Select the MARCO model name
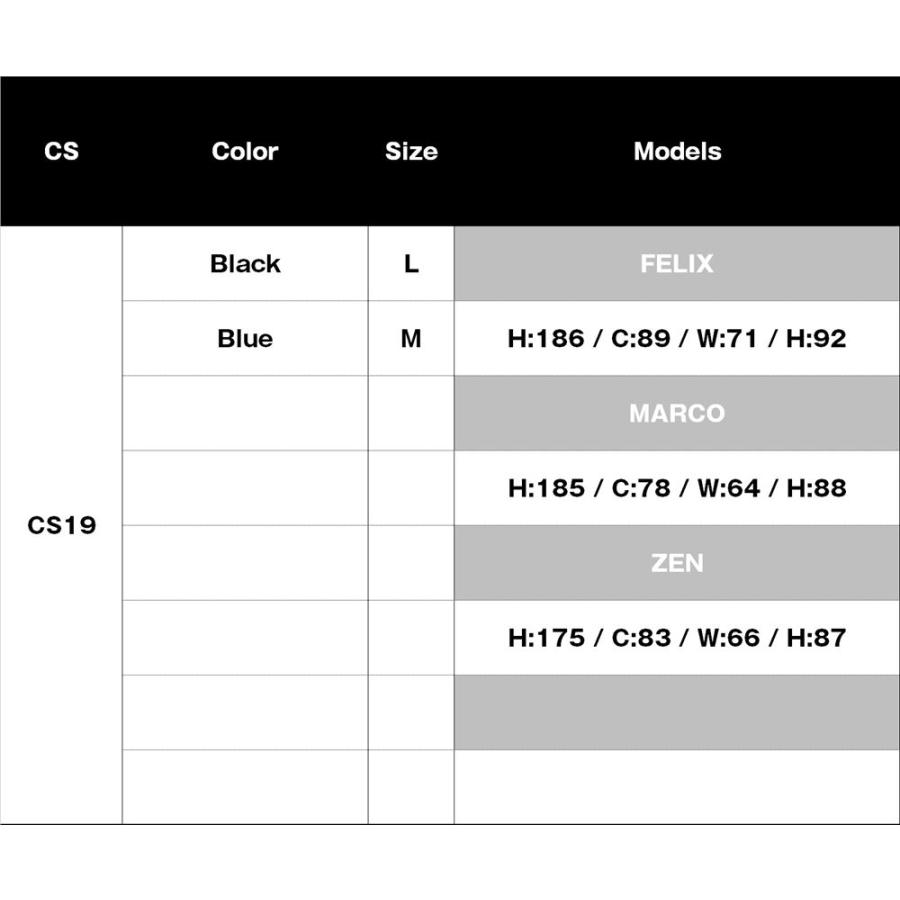 click(x=677, y=413)
